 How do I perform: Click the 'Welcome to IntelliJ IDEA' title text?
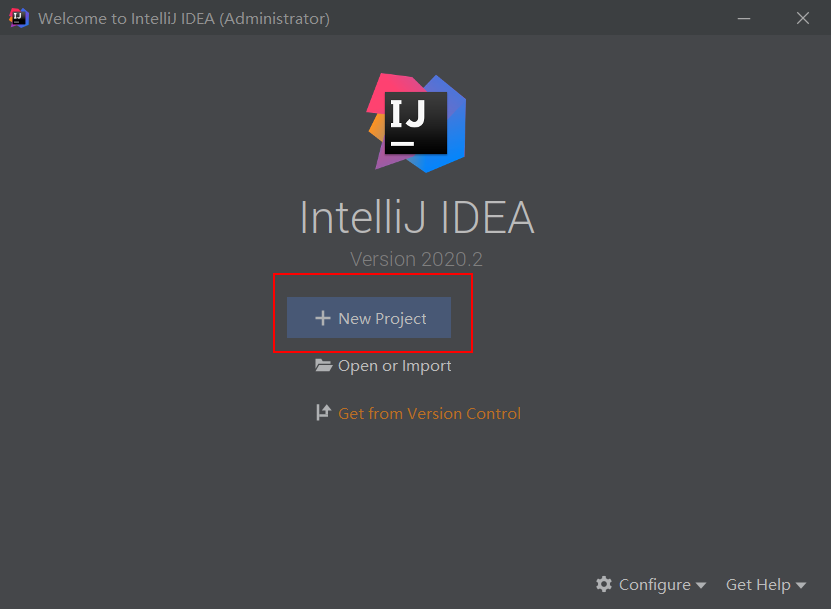pos(124,19)
